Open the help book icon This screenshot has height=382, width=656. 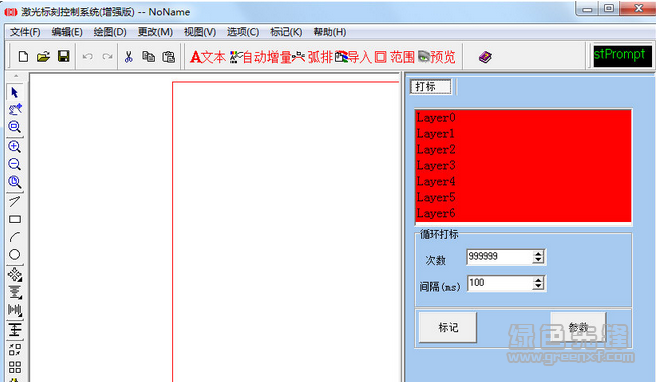coord(485,56)
